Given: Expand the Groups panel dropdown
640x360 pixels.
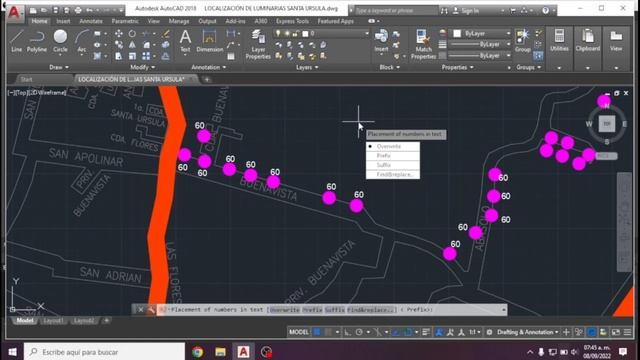Looking at the screenshot, I should 529,67.
